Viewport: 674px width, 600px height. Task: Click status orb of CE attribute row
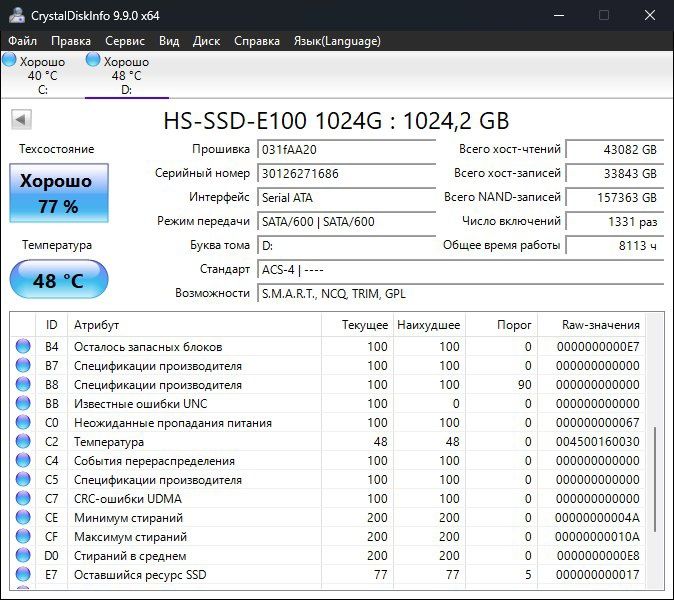pos(23,517)
